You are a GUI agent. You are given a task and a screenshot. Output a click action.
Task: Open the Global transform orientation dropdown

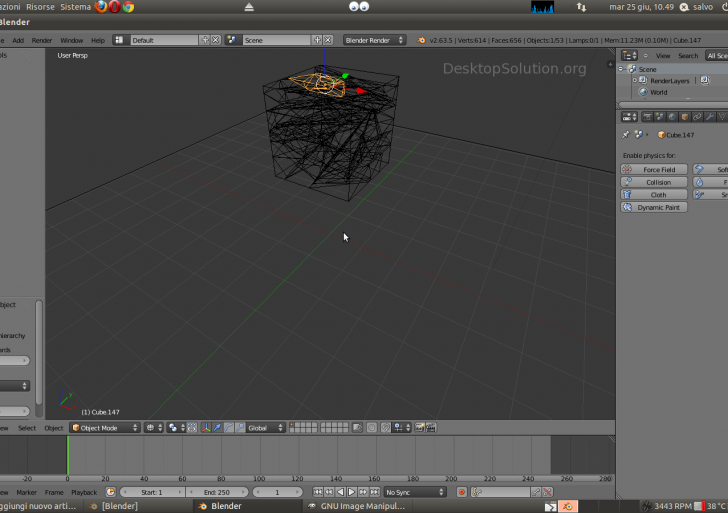[264, 428]
